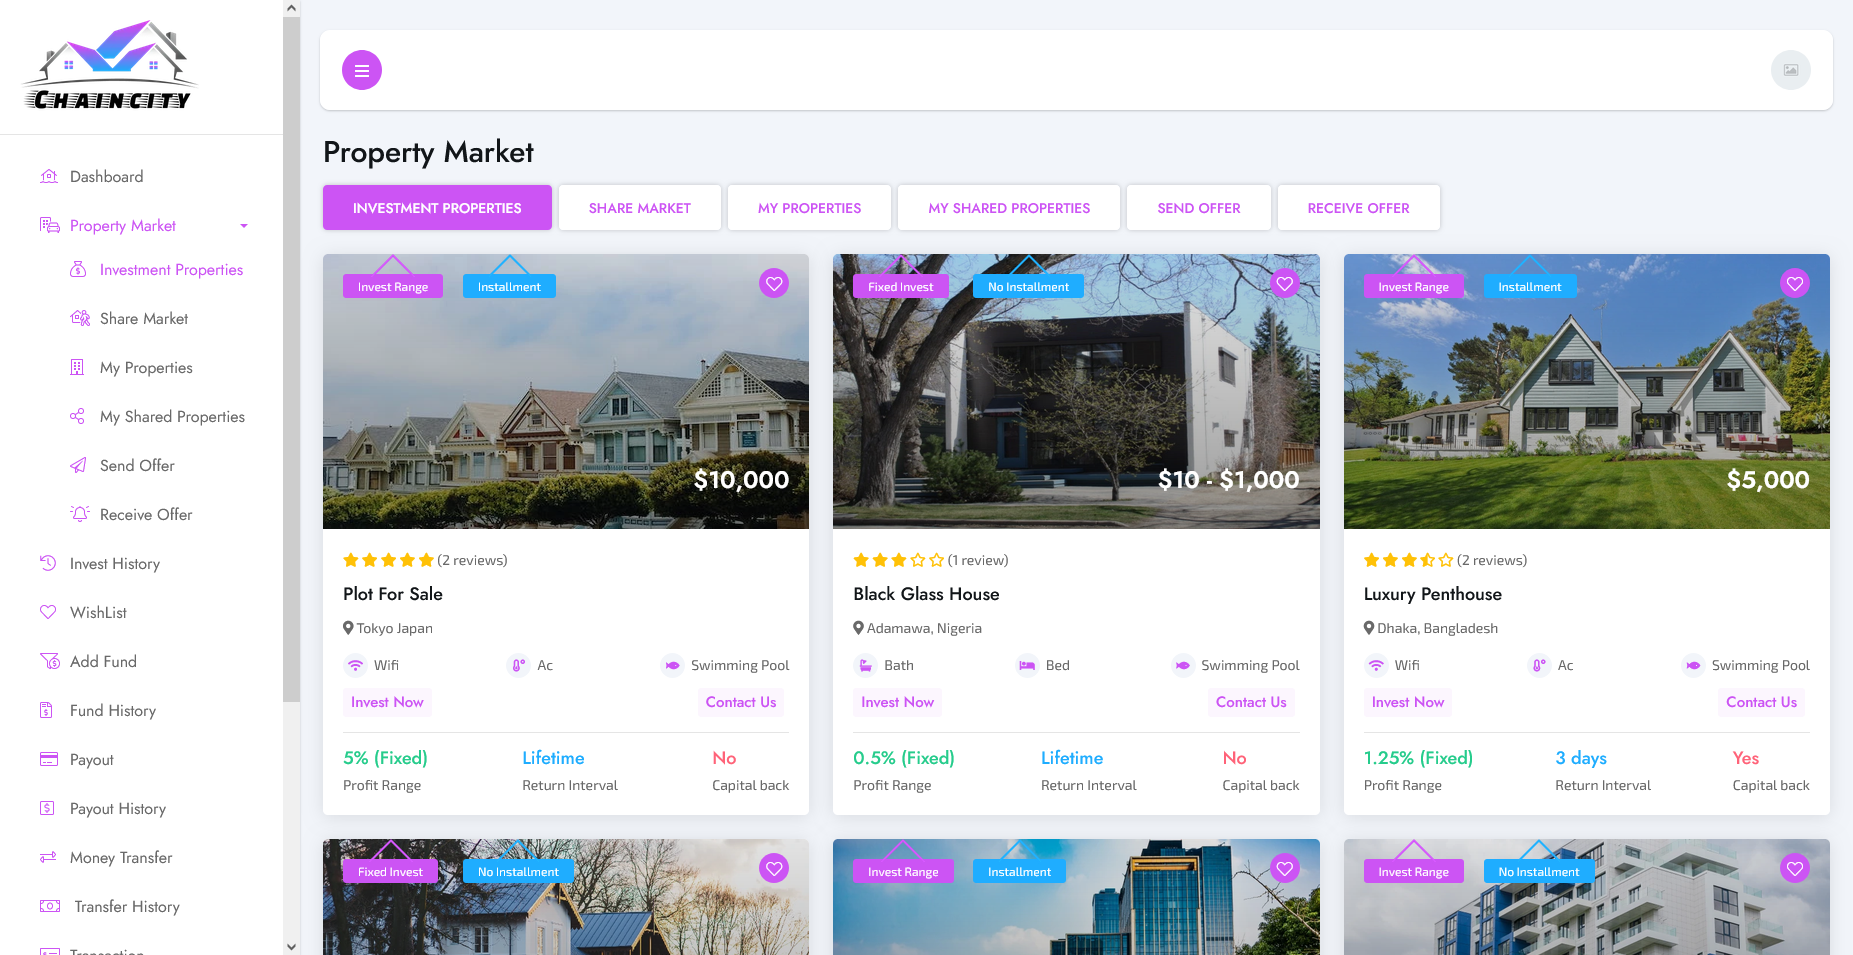Click the Bath amenity icon on Black Glass House
Screen dimensions: 1853x955
[865, 666]
